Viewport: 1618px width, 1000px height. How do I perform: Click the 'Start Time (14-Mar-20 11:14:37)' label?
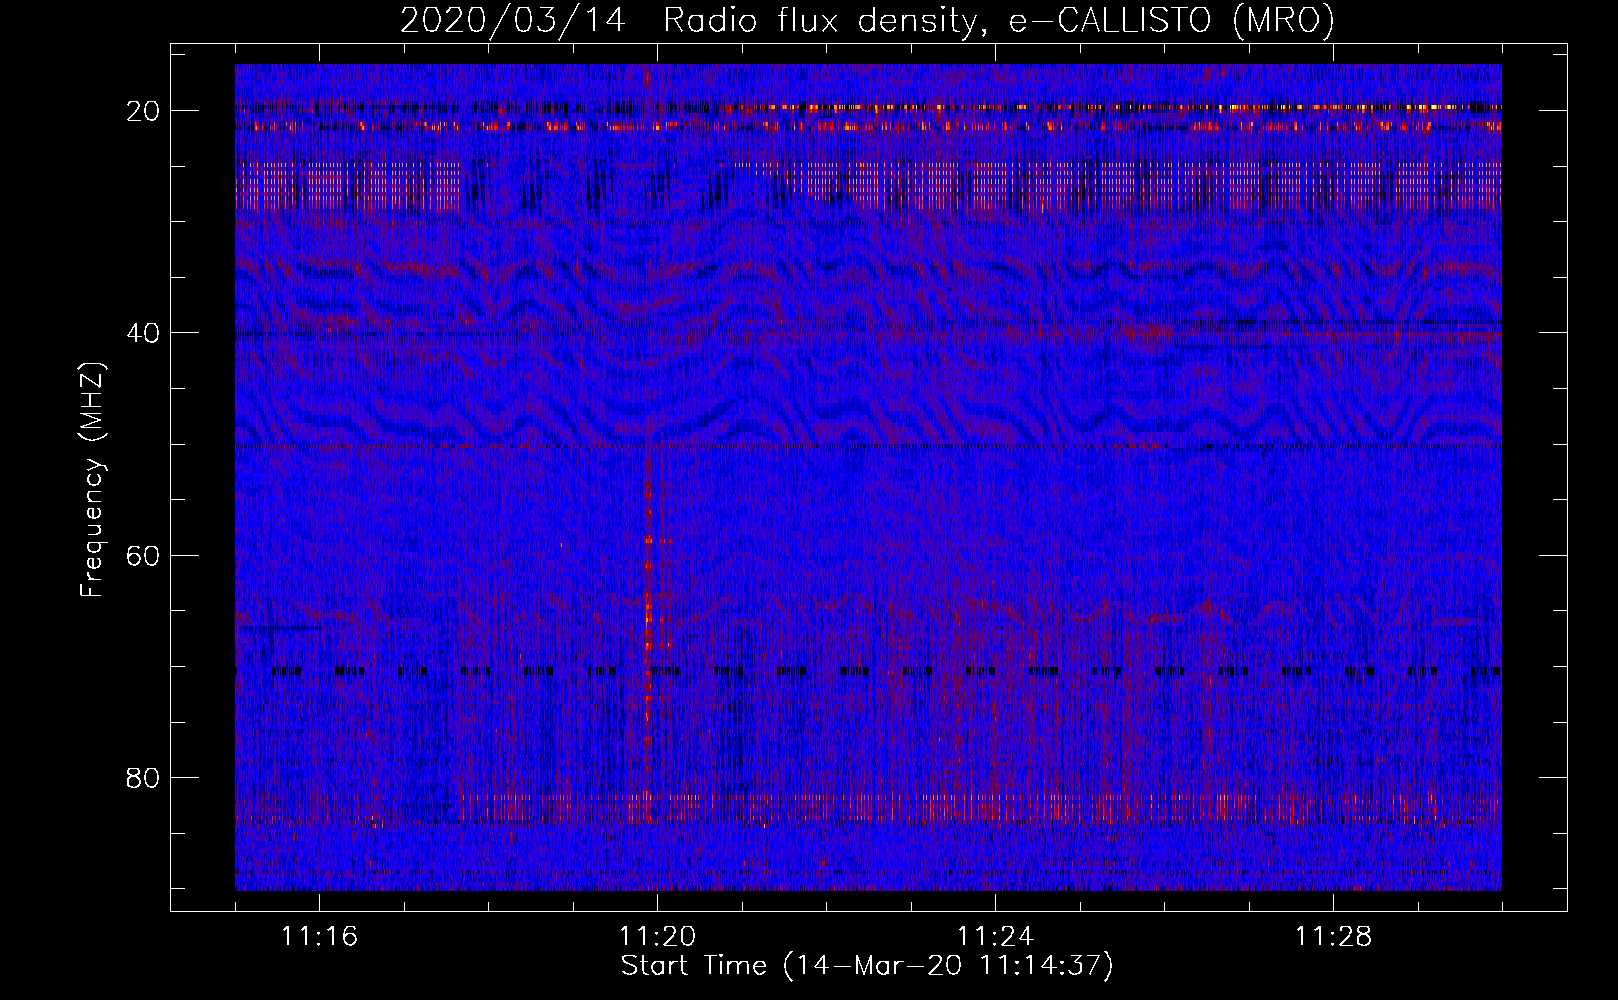[x=867, y=966]
